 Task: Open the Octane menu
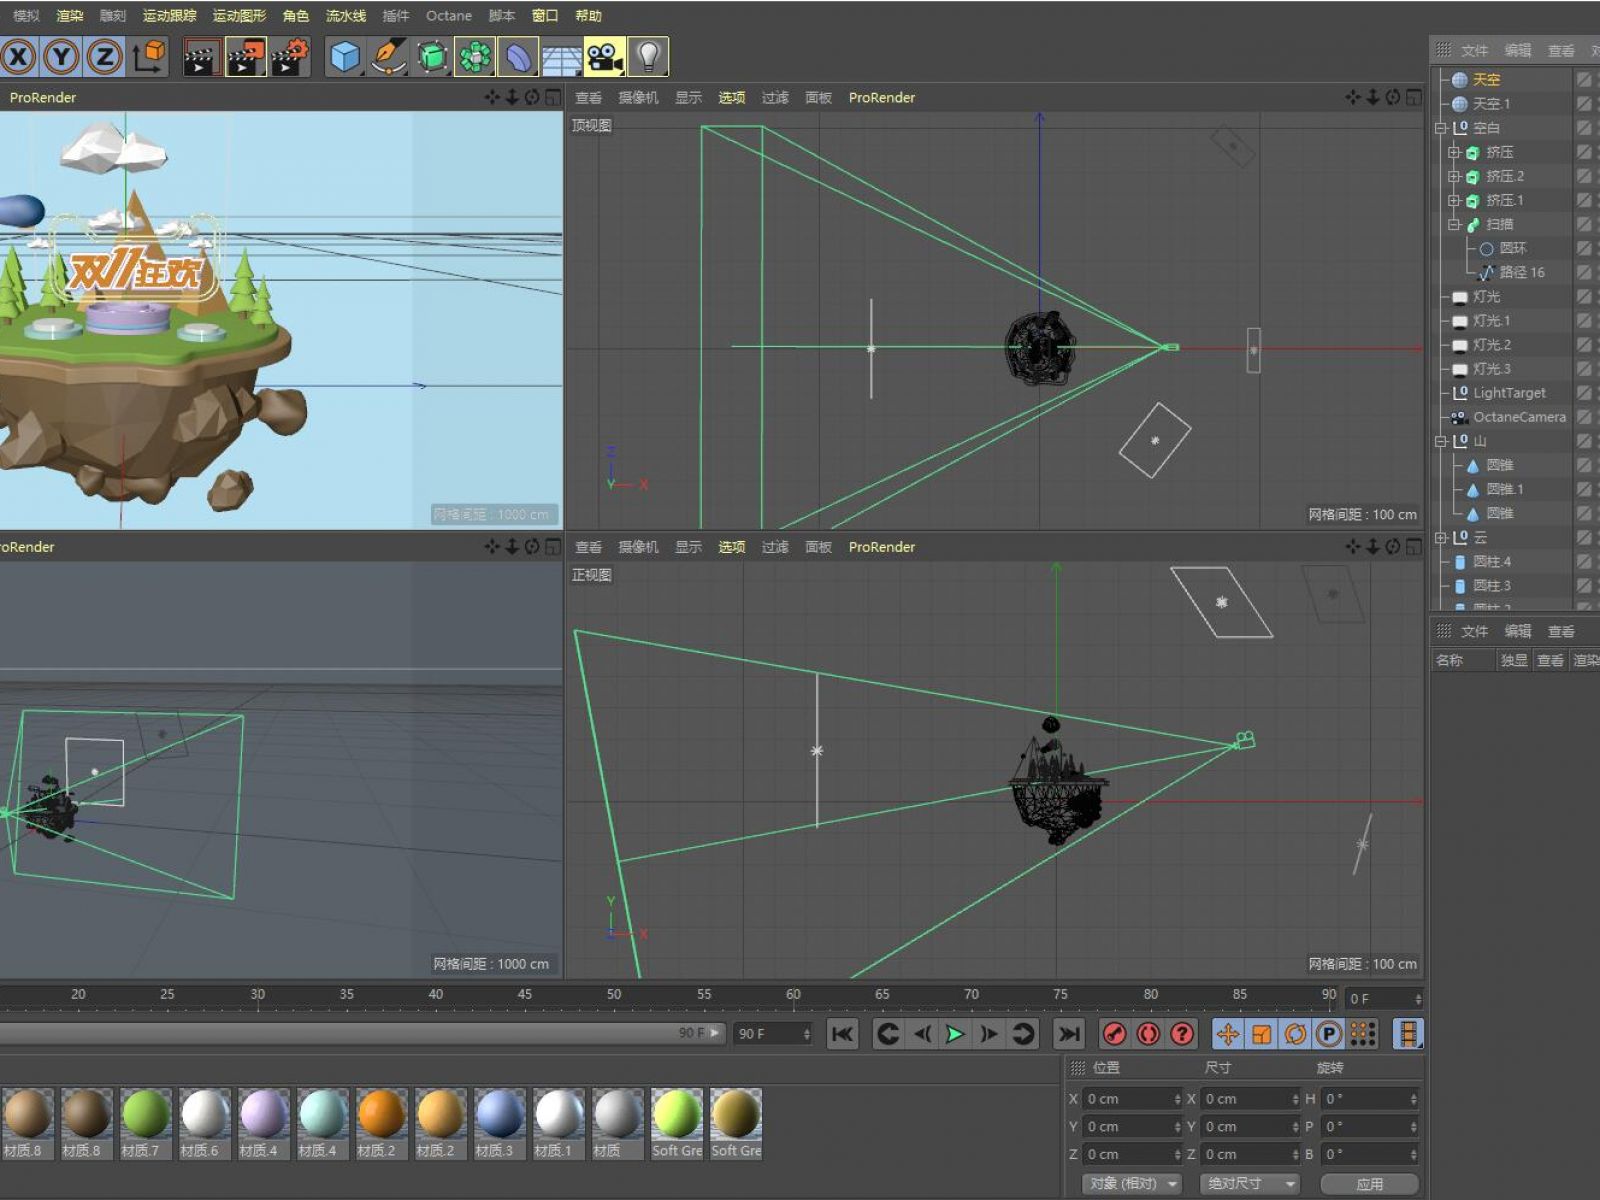tap(449, 16)
